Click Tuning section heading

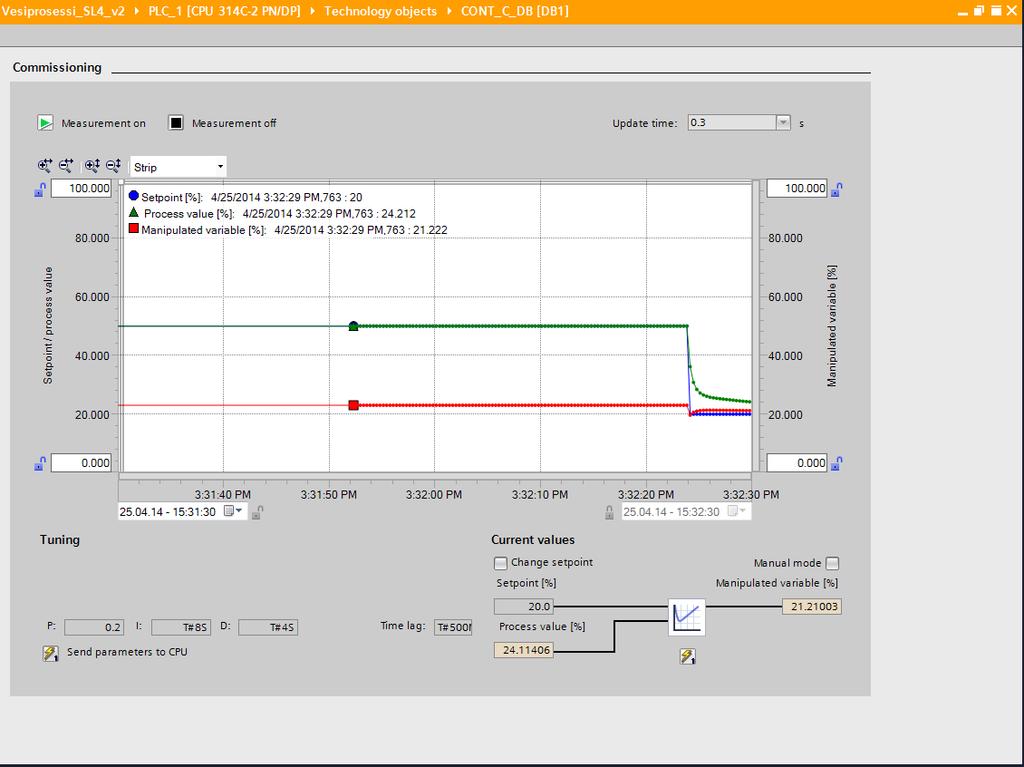(59, 540)
